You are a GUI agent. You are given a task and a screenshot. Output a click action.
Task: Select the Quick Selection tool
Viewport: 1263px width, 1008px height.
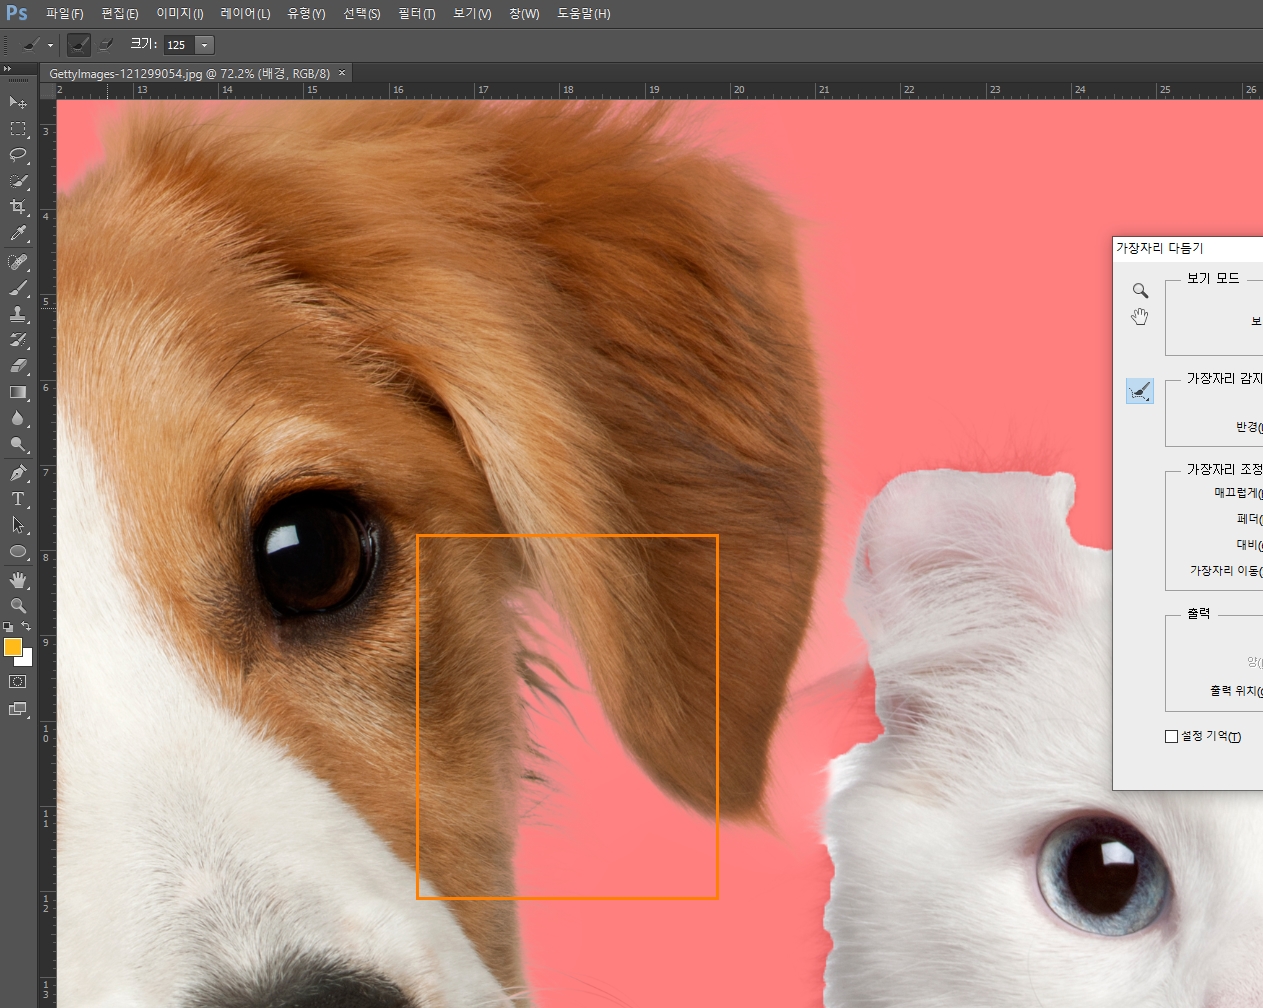(x=18, y=181)
